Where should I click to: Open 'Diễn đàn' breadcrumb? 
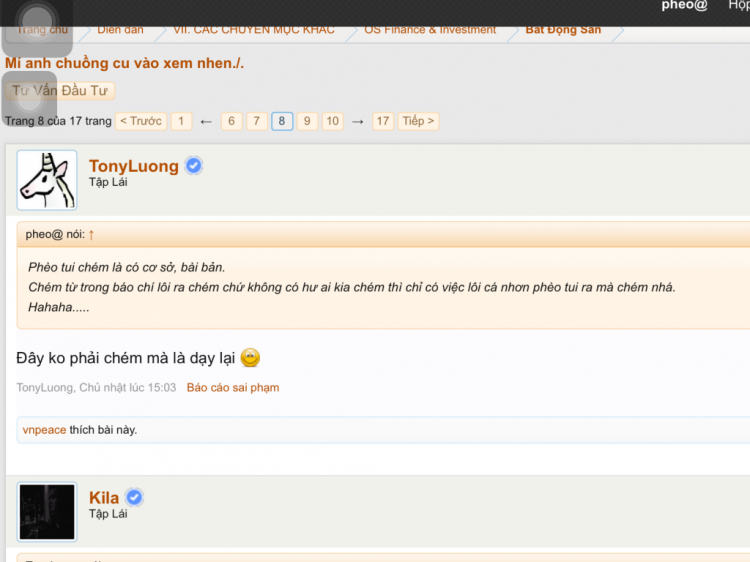pos(120,31)
